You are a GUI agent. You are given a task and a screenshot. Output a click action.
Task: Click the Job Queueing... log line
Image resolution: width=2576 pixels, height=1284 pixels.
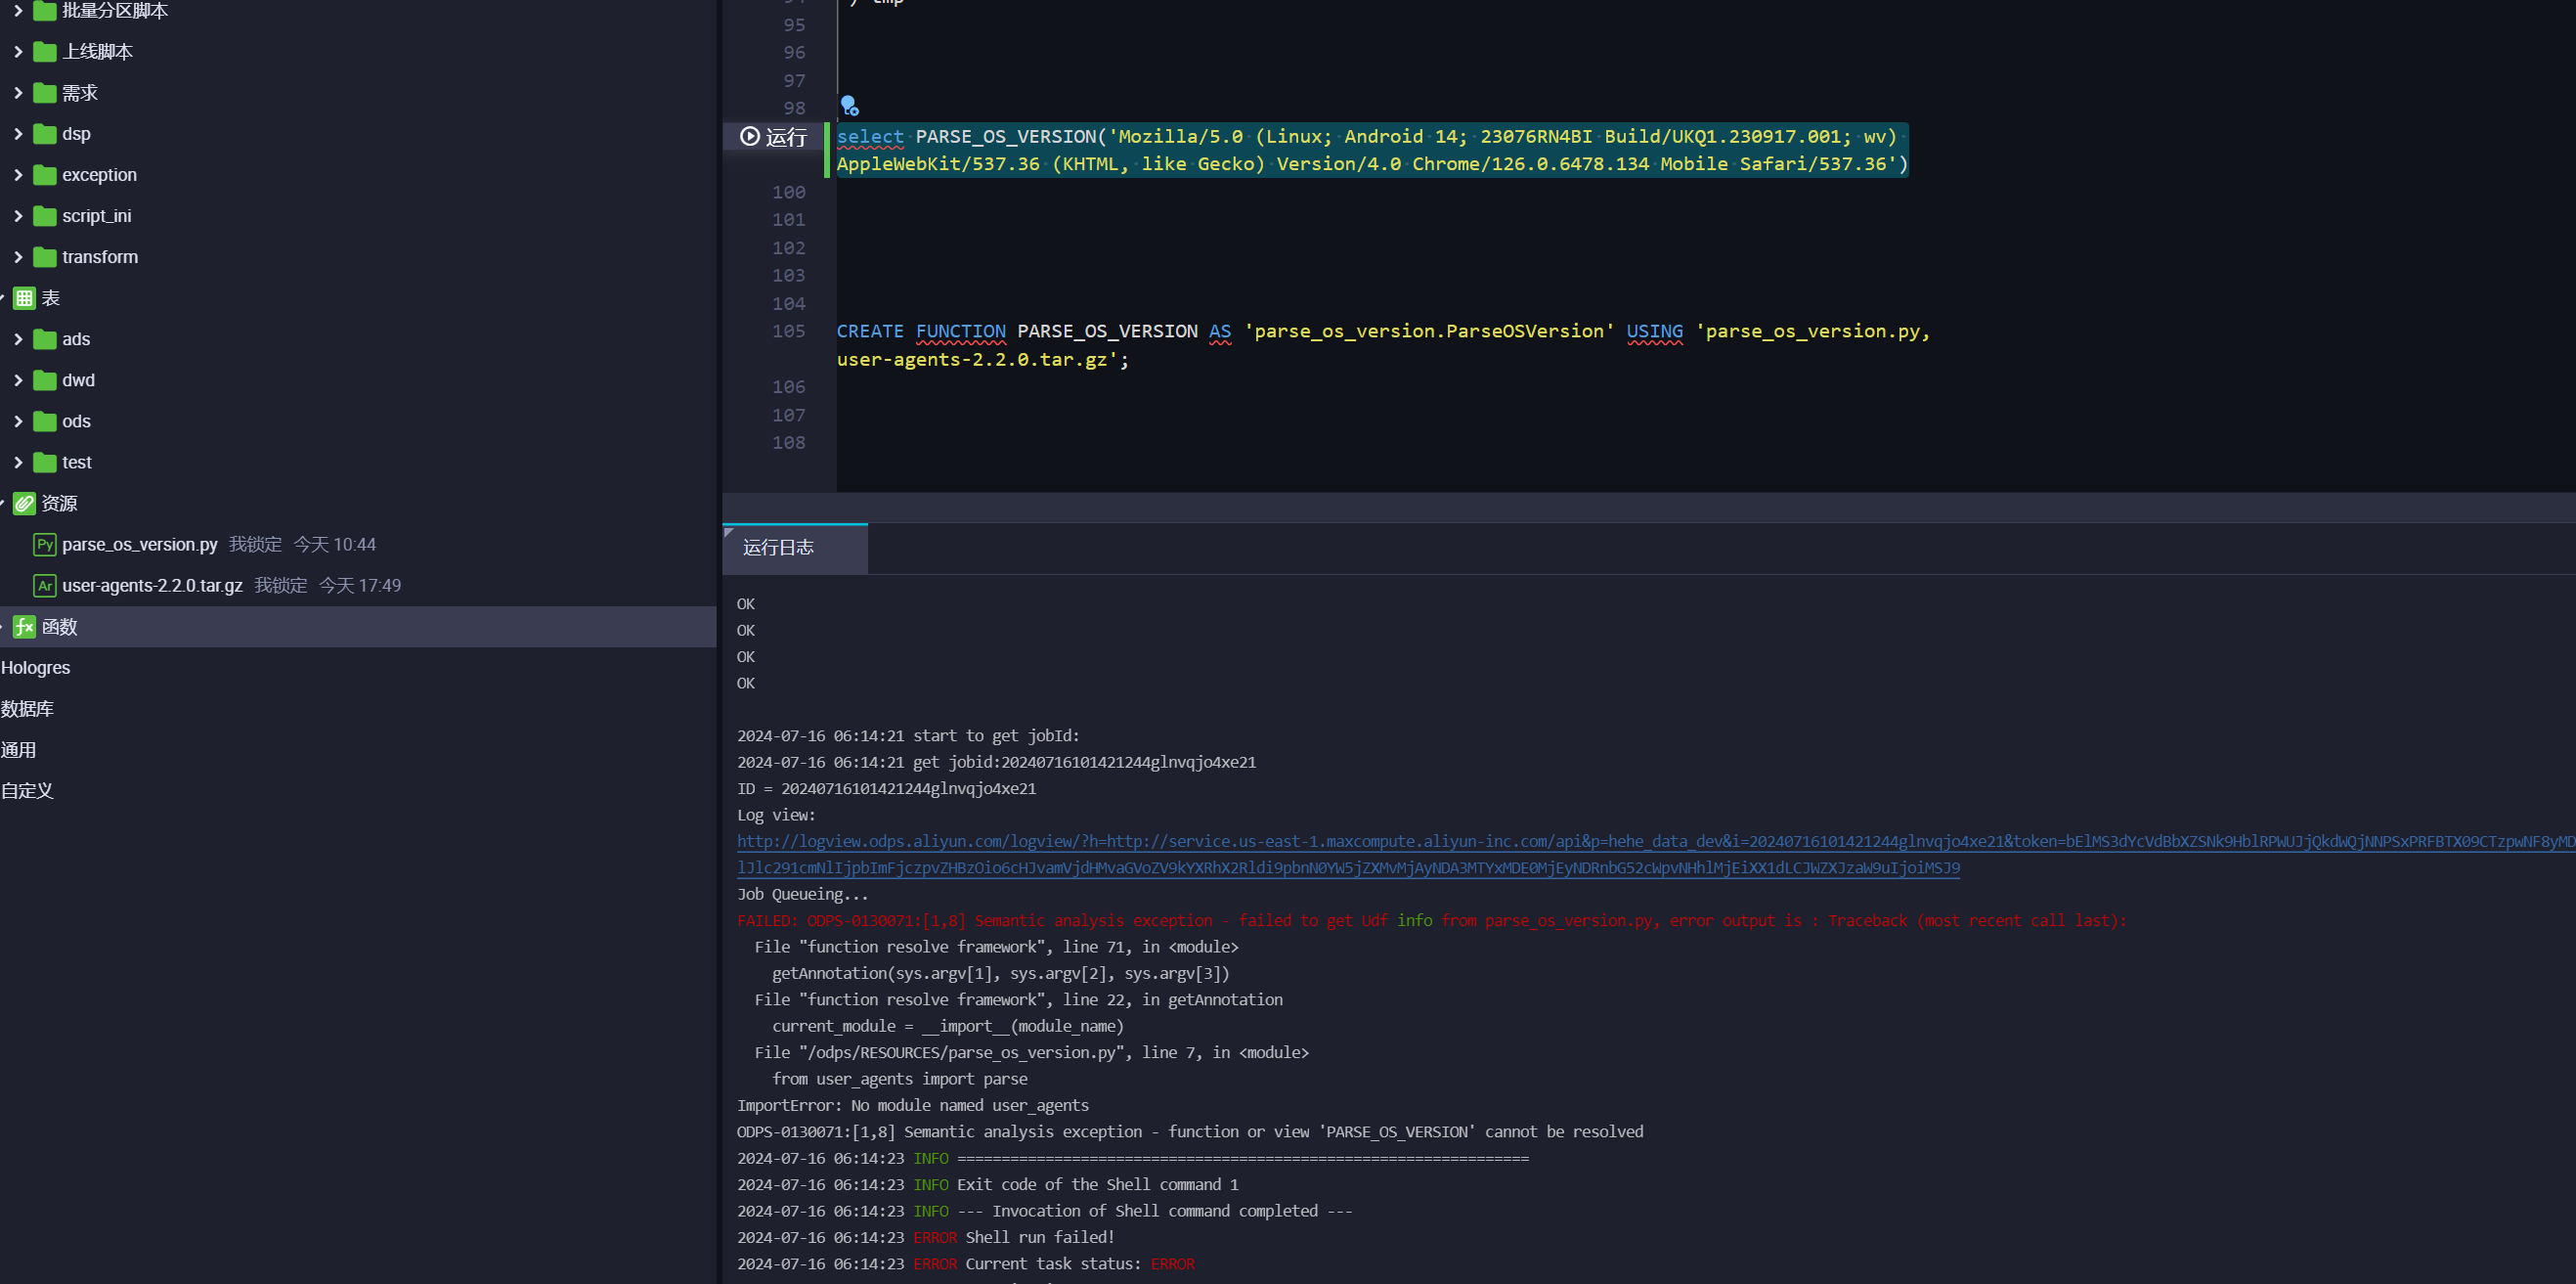click(x=803, y=894)
